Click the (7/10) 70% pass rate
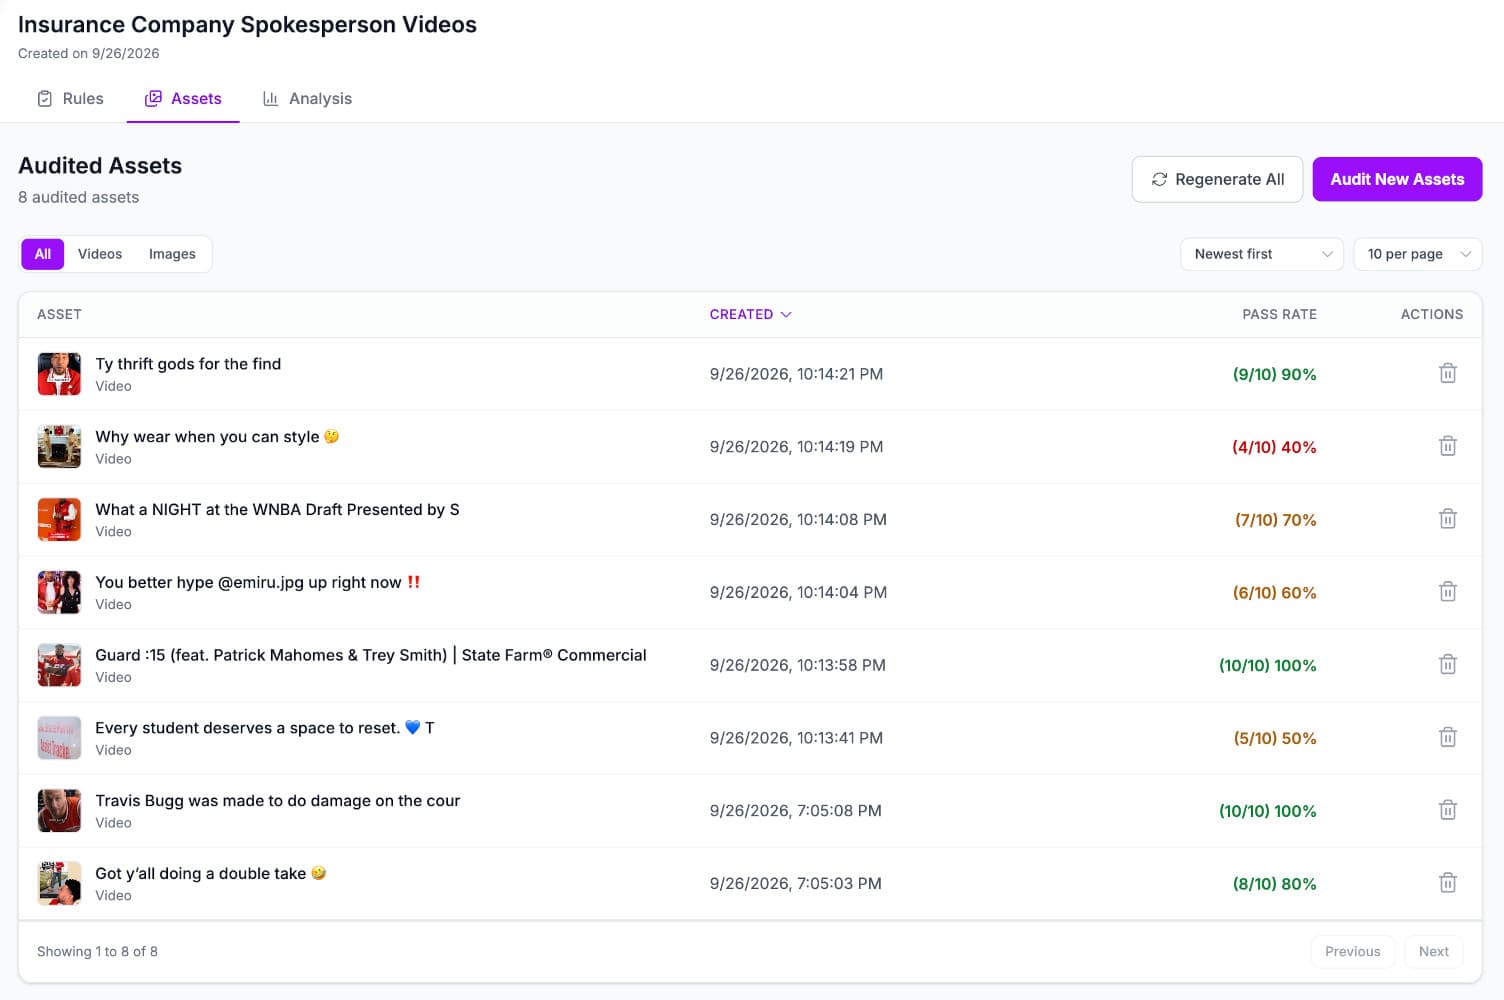The height and width of the screenshot is (1000, 1504). click(x=1275, y=520)
